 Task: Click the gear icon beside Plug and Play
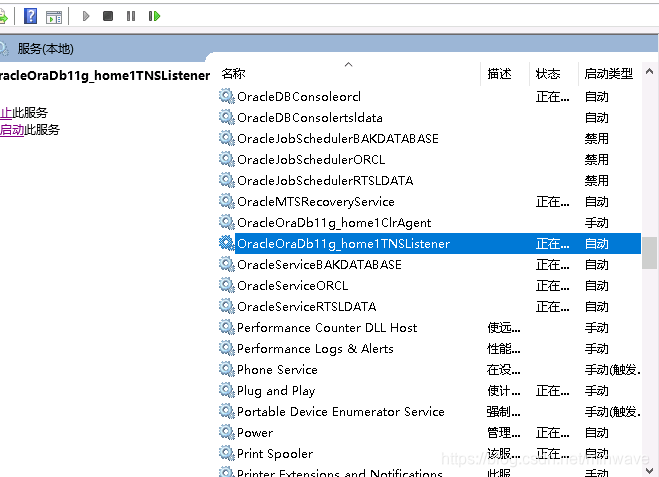click(227, 390)
